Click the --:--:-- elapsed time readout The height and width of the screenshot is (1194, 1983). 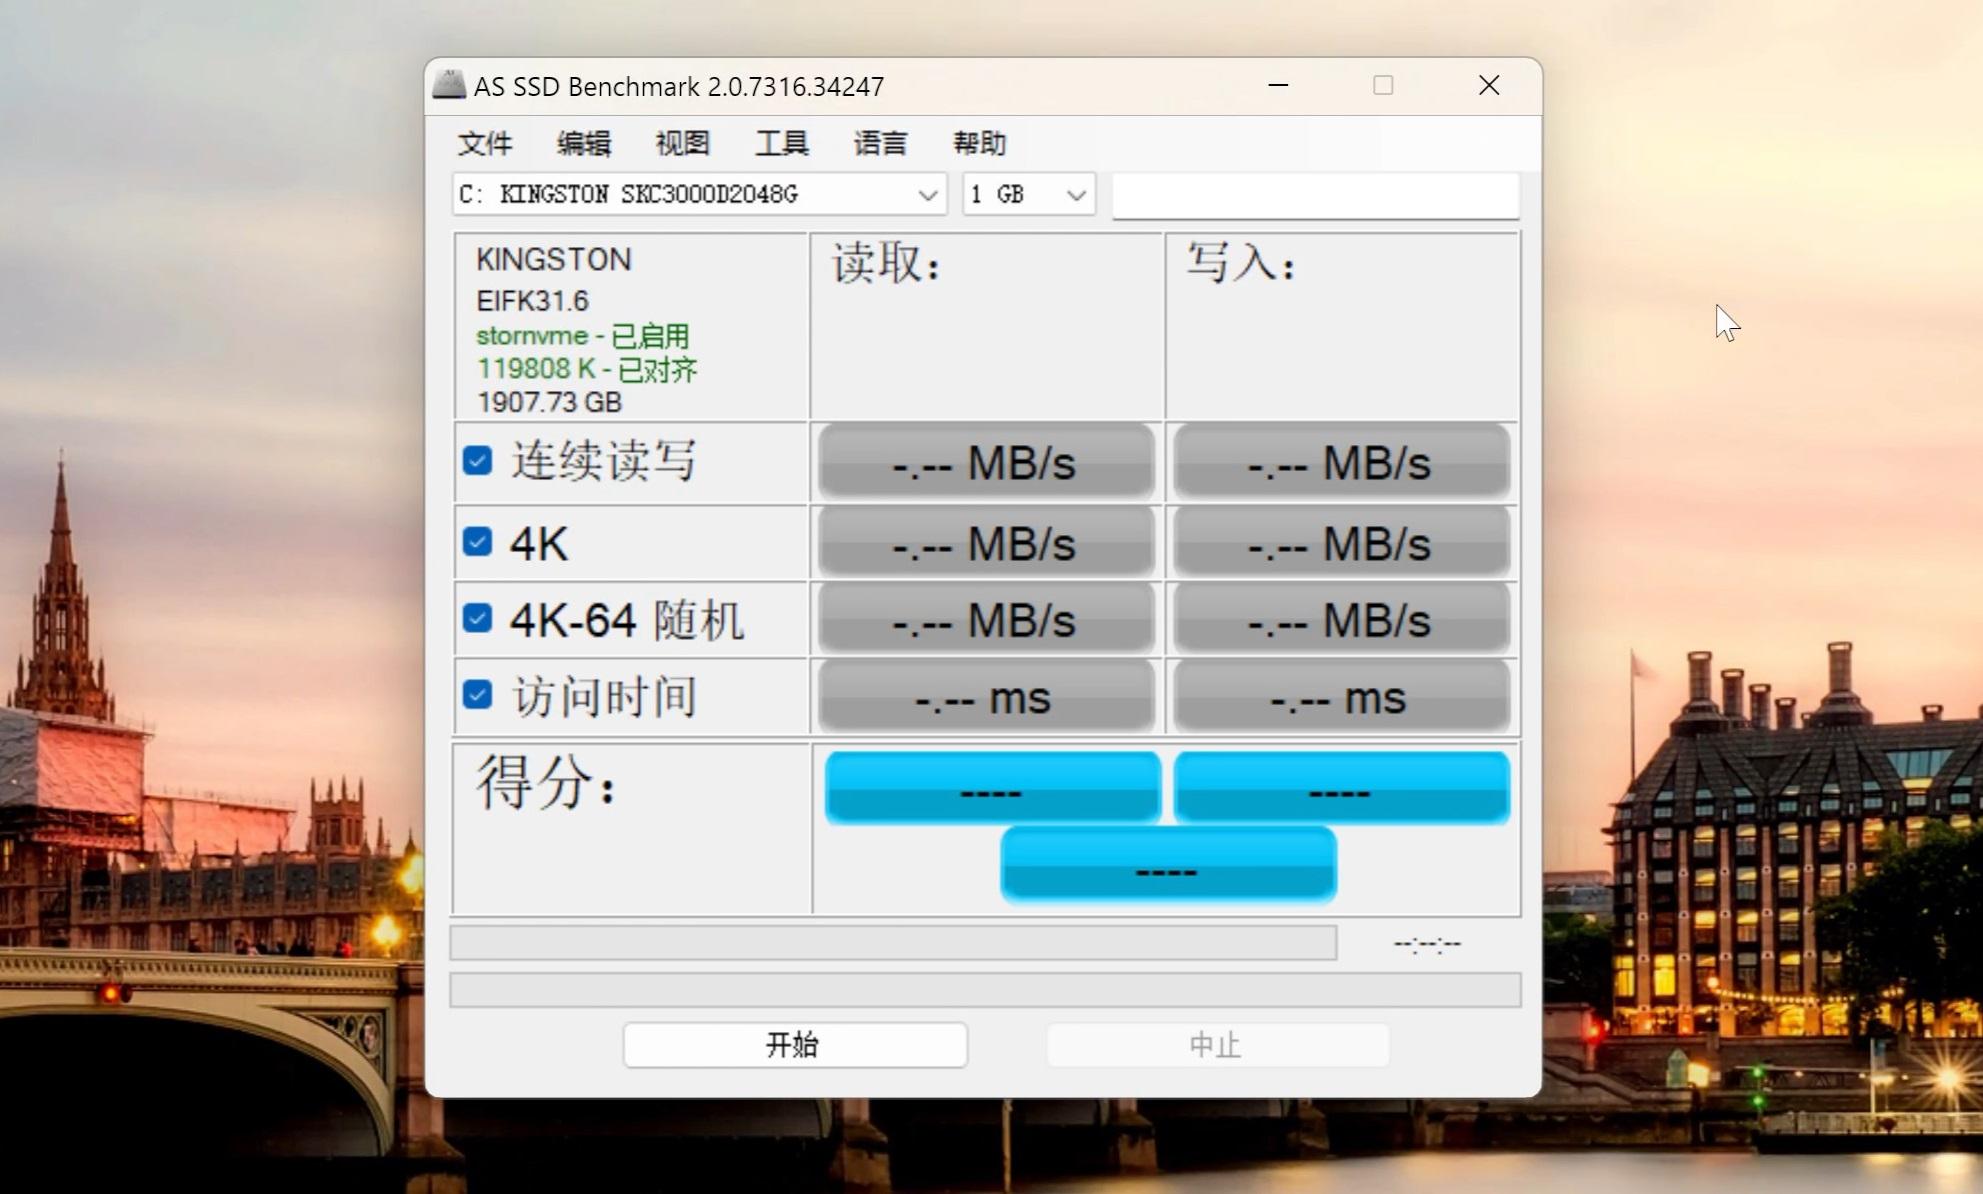point(1427,943)
